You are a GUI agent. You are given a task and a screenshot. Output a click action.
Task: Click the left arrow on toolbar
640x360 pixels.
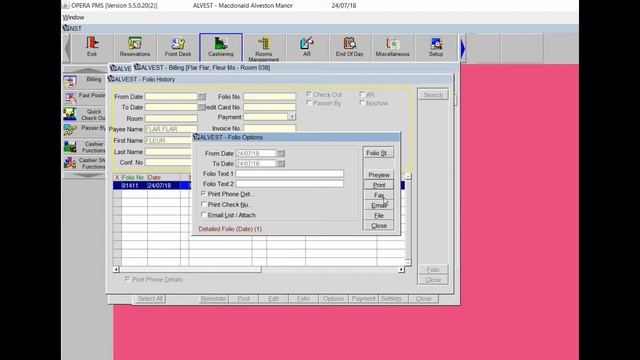tap(67, 48)
